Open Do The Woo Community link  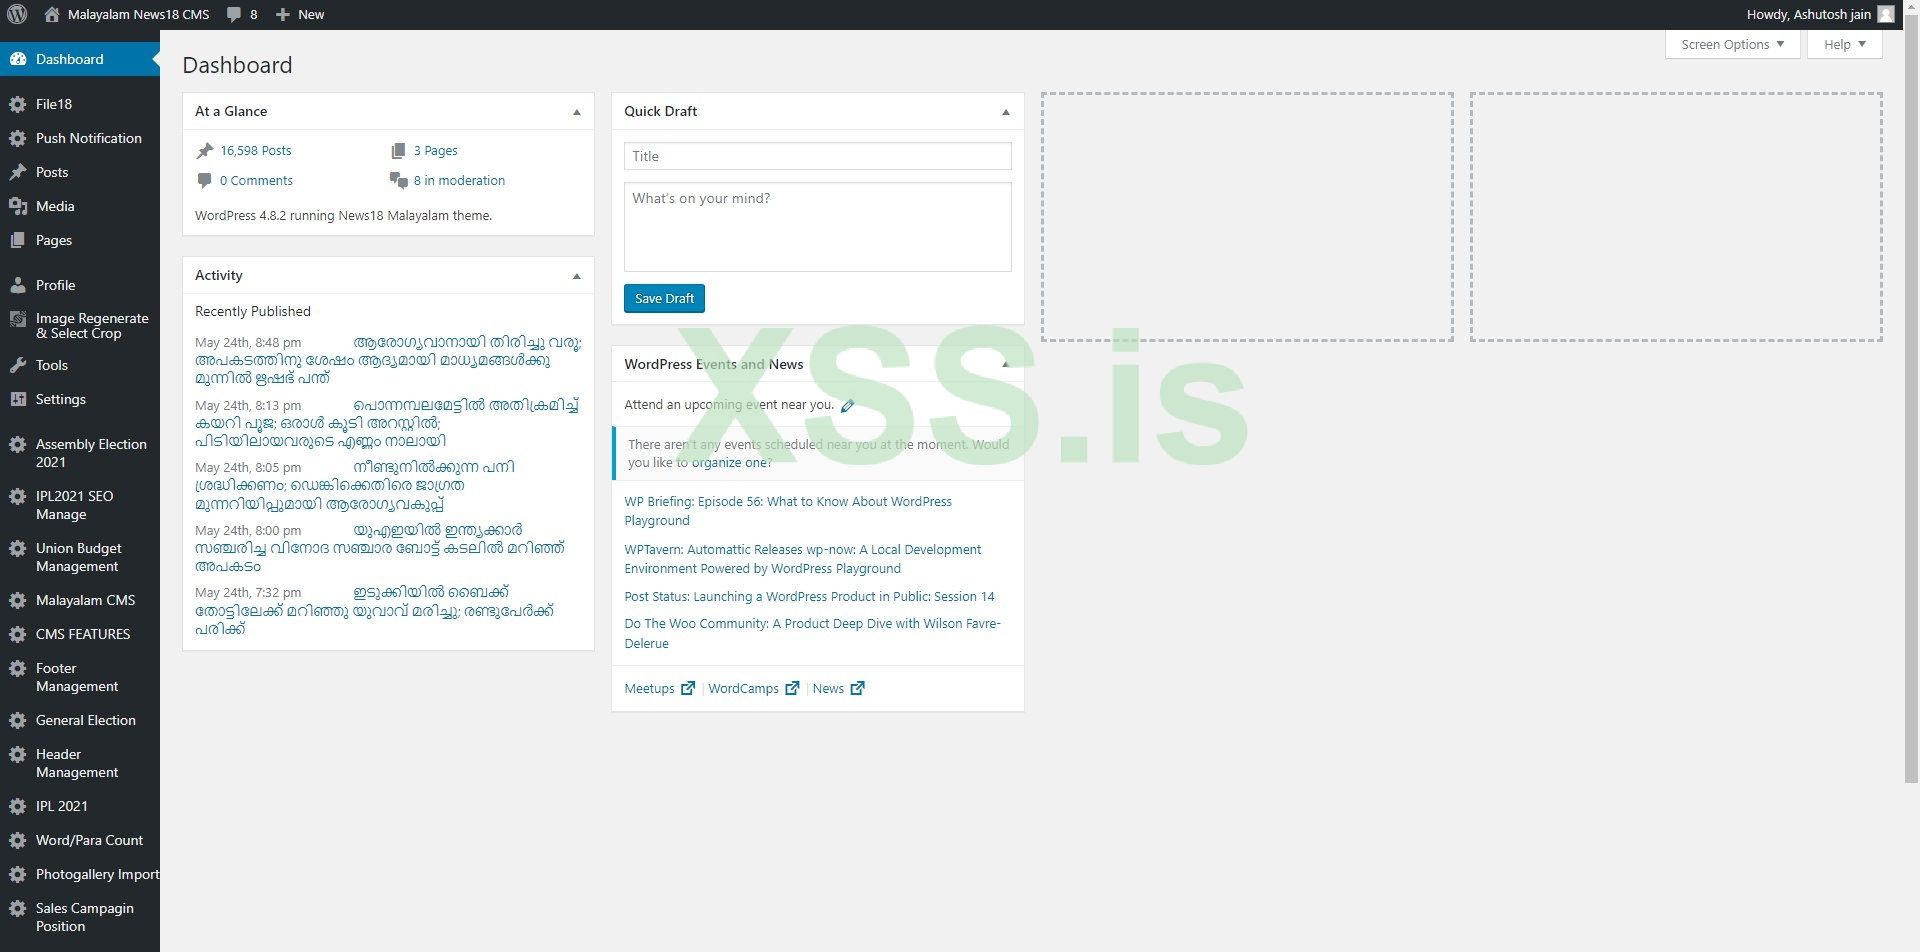pyautogui.click(x=812, y=633)
